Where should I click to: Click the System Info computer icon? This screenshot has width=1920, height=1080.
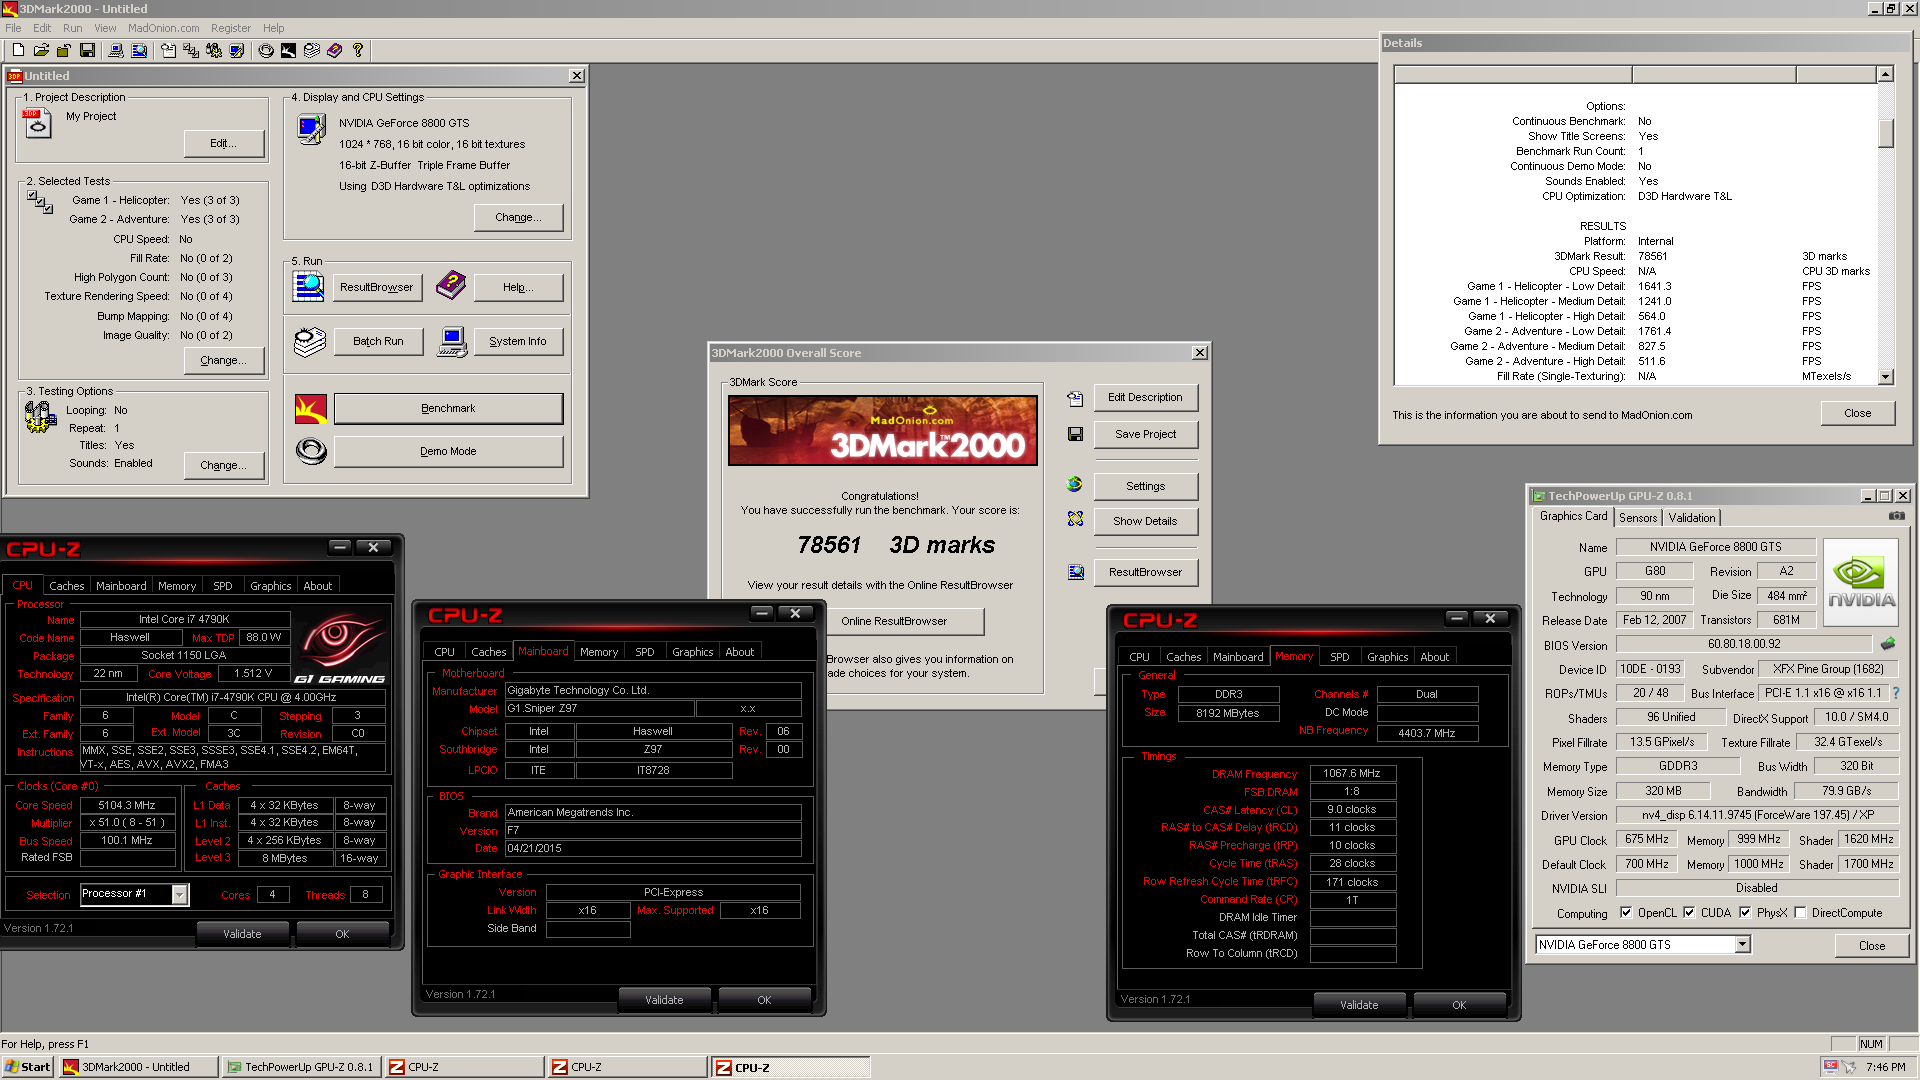click(452, 342)
